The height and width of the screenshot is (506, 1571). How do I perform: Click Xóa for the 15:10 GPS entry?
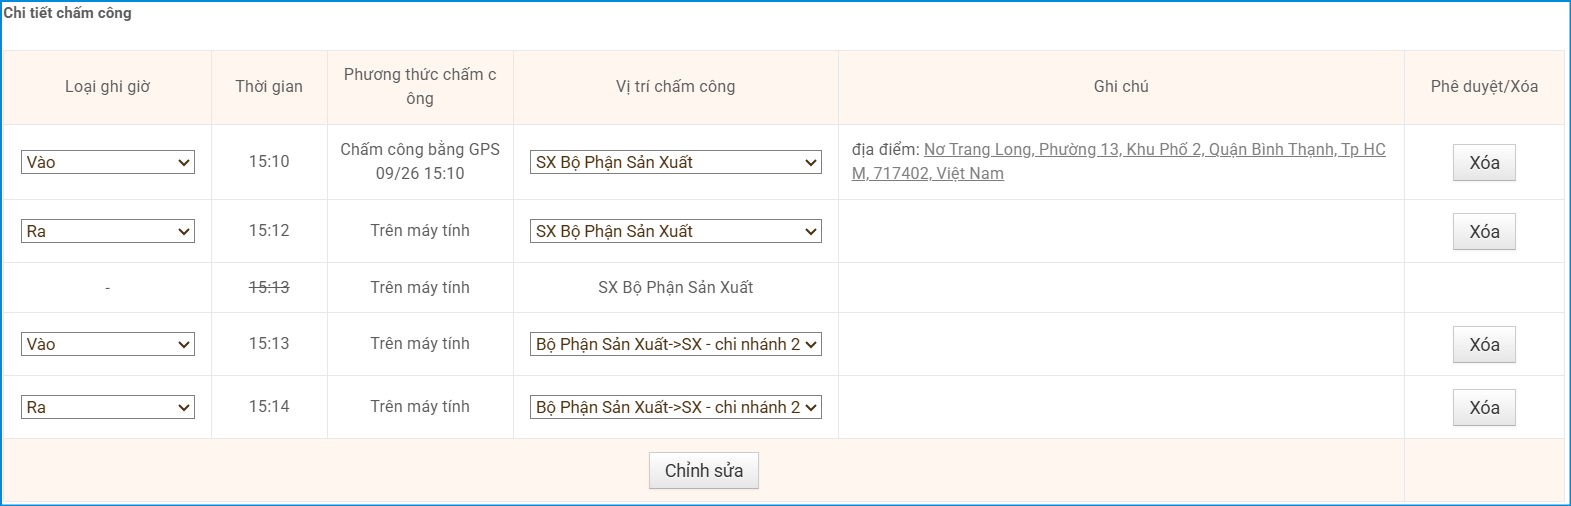[x=1483, y=163]
